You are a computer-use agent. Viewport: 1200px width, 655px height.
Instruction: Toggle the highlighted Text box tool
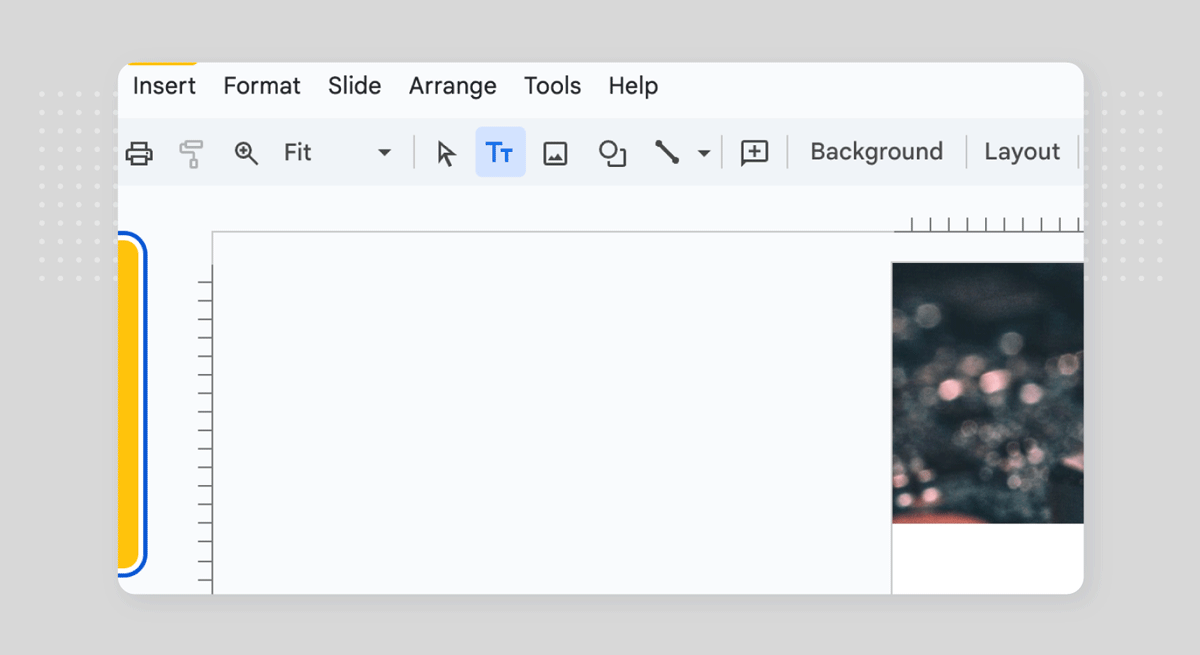click(500, 153)
